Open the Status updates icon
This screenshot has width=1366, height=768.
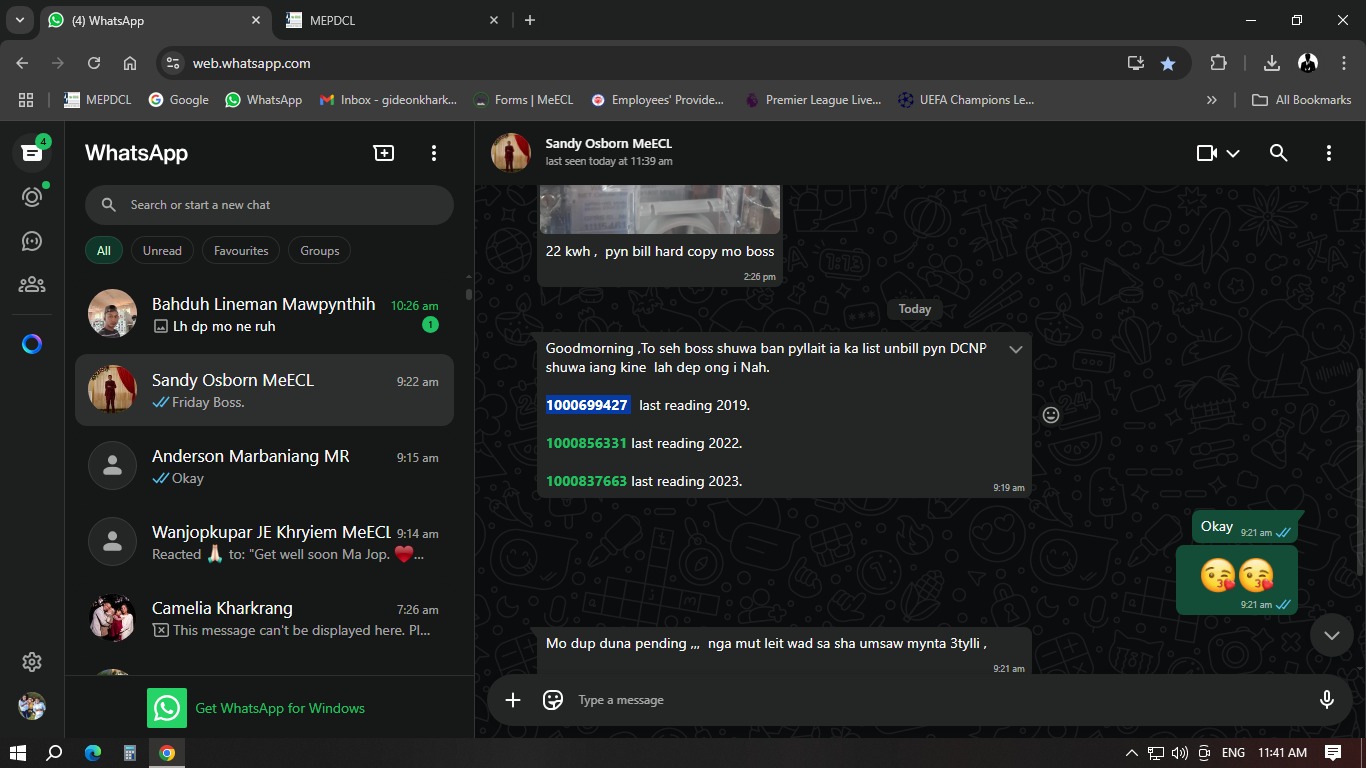click(x=32, y=197)
